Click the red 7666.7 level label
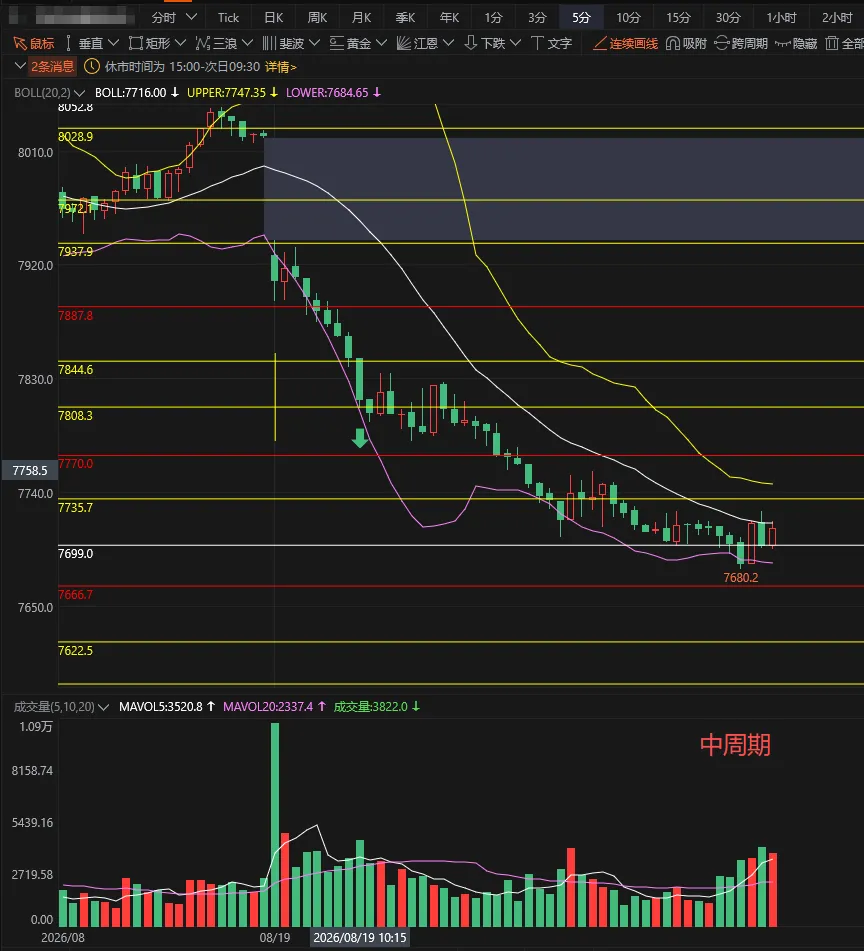The image size is (864, 951). pos(75,594)
